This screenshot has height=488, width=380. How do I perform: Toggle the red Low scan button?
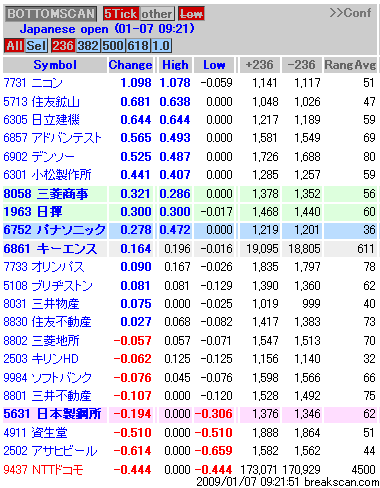click(191, 14)
